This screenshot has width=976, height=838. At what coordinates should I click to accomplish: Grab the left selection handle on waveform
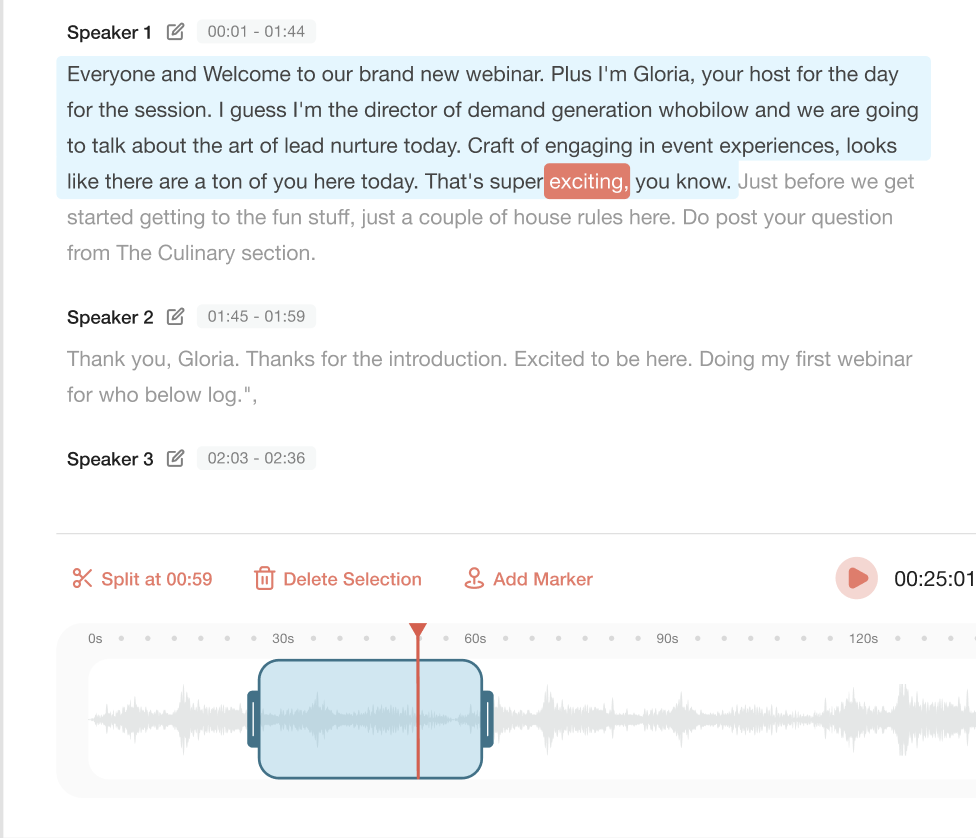253,719
